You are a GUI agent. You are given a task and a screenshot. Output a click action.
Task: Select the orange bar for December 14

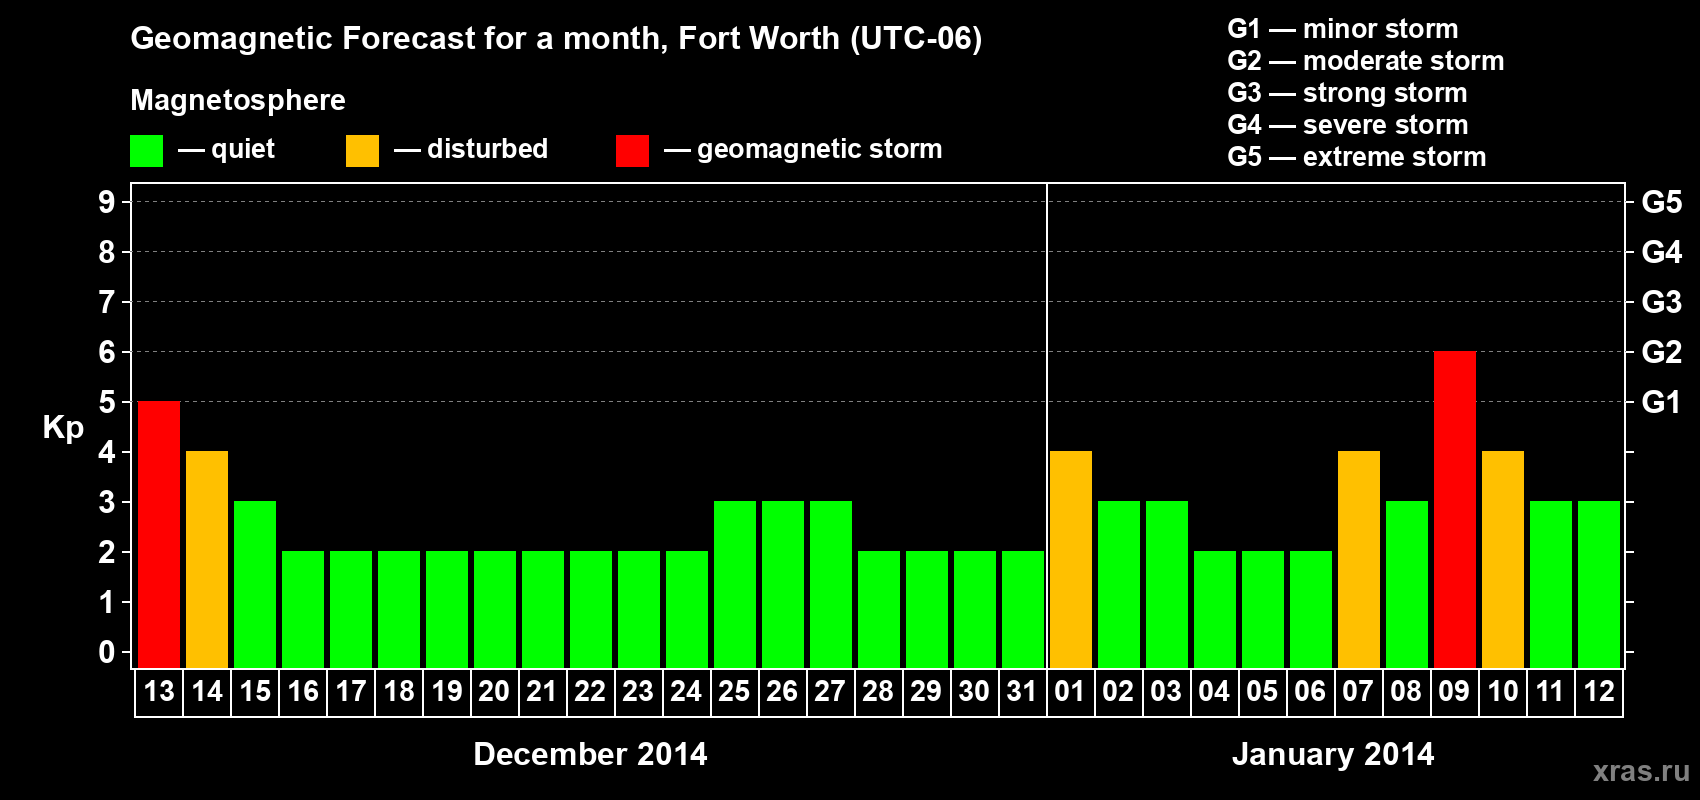(x=207, y=560)
